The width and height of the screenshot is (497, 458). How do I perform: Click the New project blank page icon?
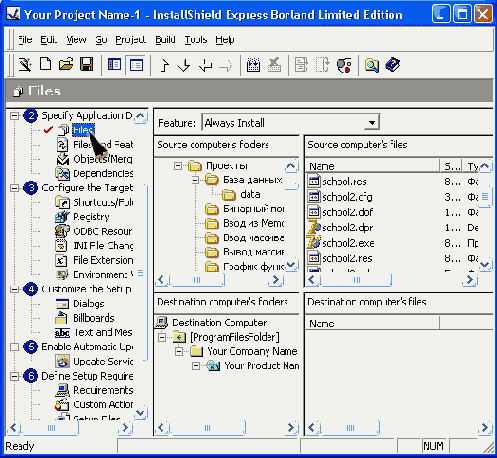[46, 64]
